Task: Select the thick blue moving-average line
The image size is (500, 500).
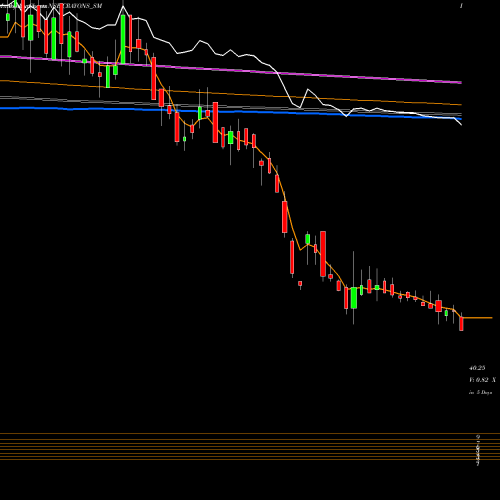Action: point(231,111)
